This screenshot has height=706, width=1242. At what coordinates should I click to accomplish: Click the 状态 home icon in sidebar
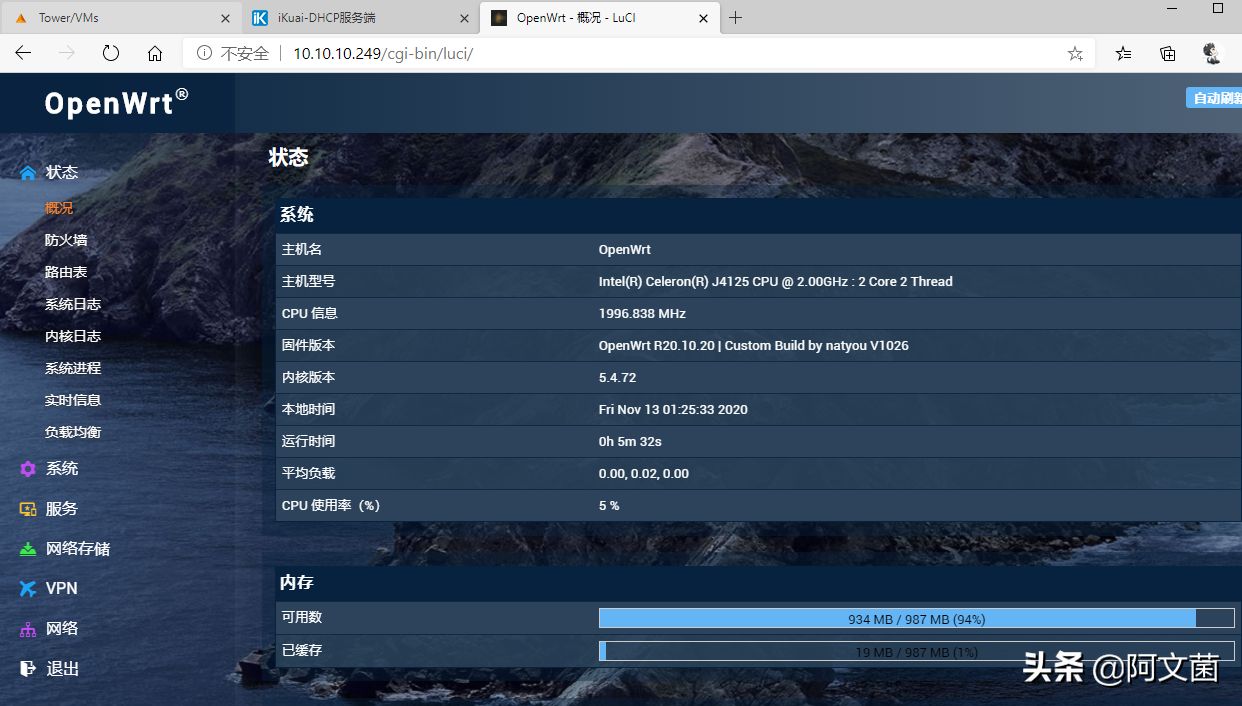(28, 173)
